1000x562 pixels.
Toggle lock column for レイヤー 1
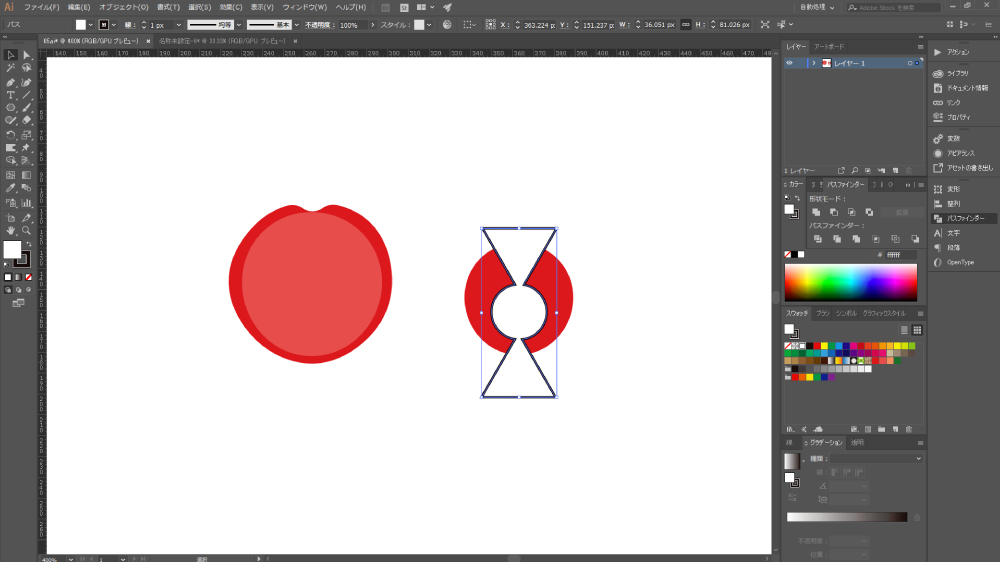(800, 63)
